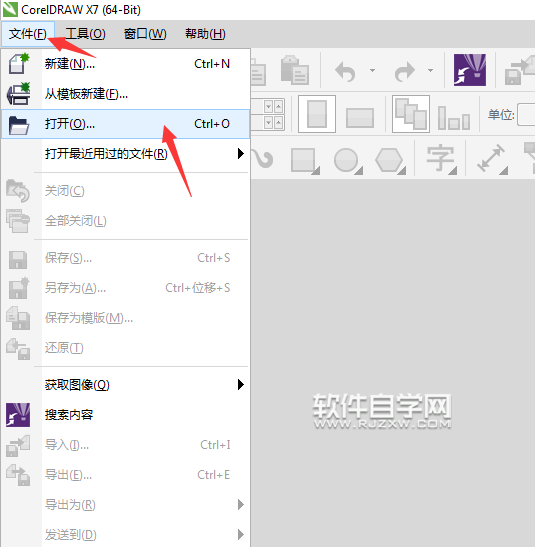535x547 pixels.
Task: Click the undo arrow toolbar icon
Action: point(345,71)
